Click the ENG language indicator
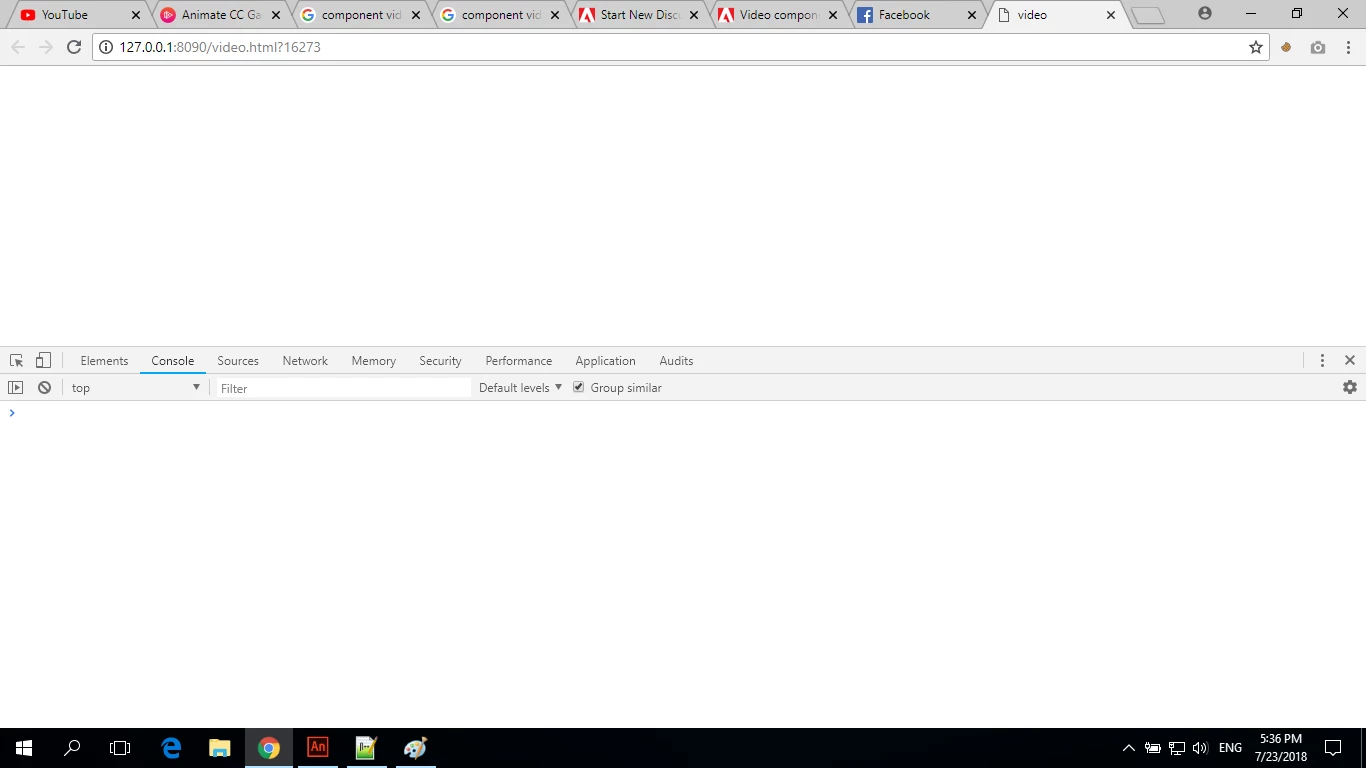This screenshot has height=768, width=1366. tap(1231, 748)
